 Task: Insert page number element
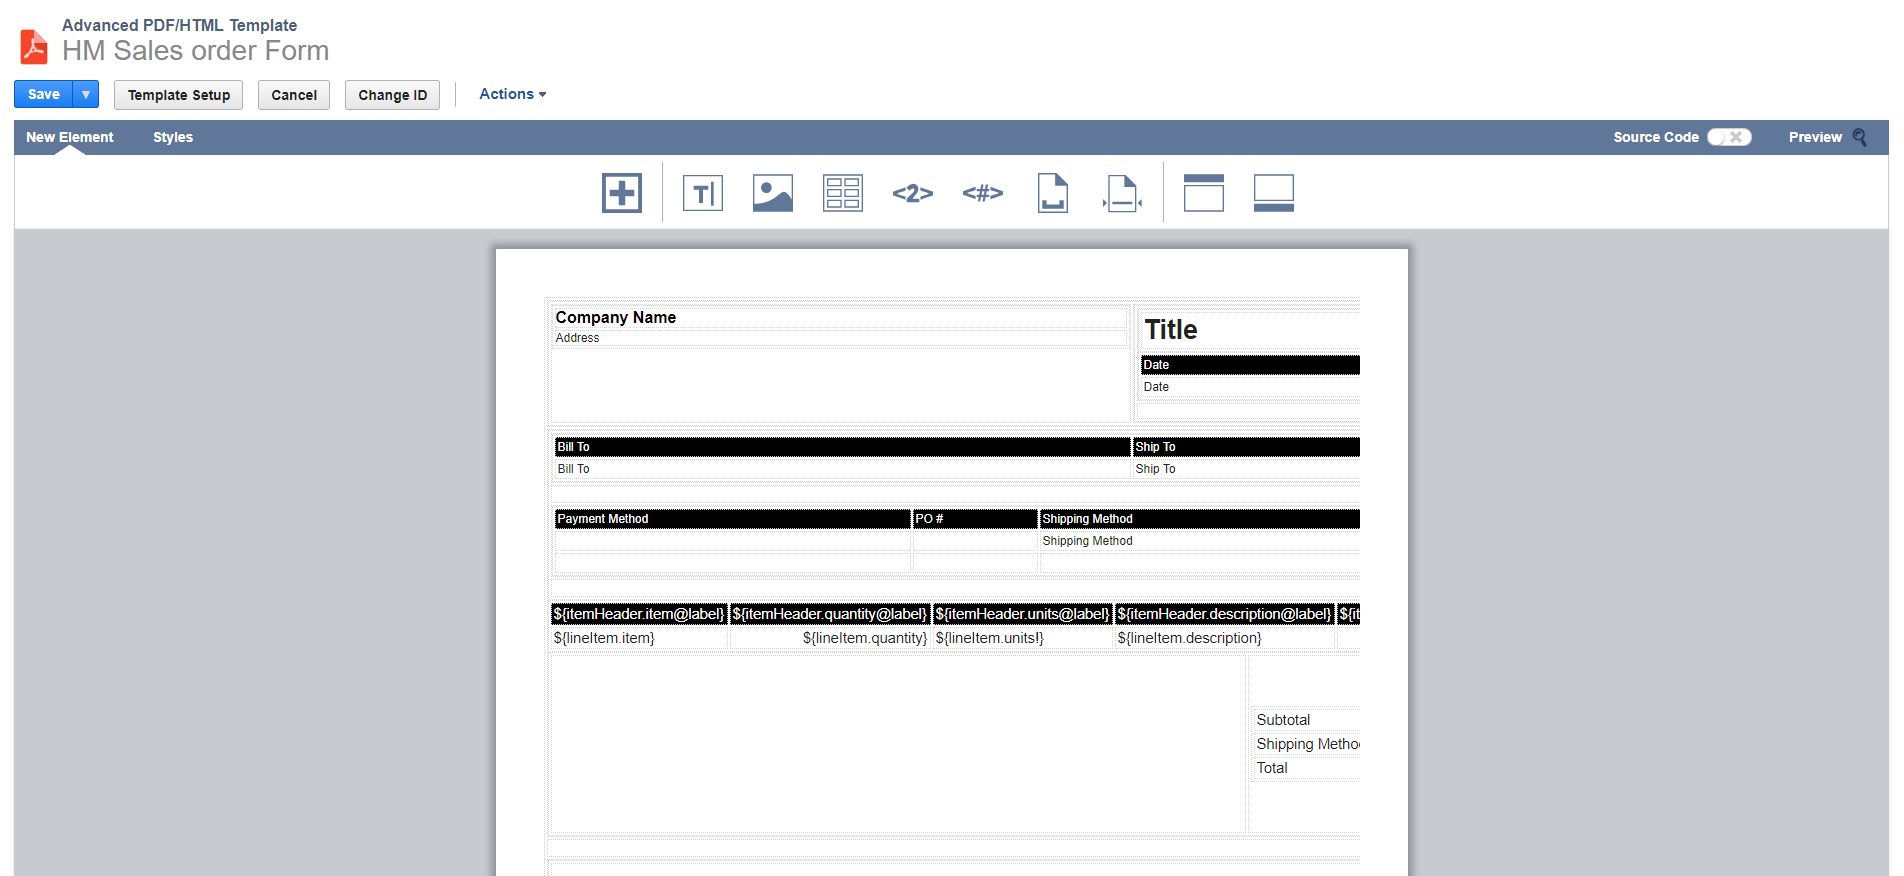tap(913, 193)
